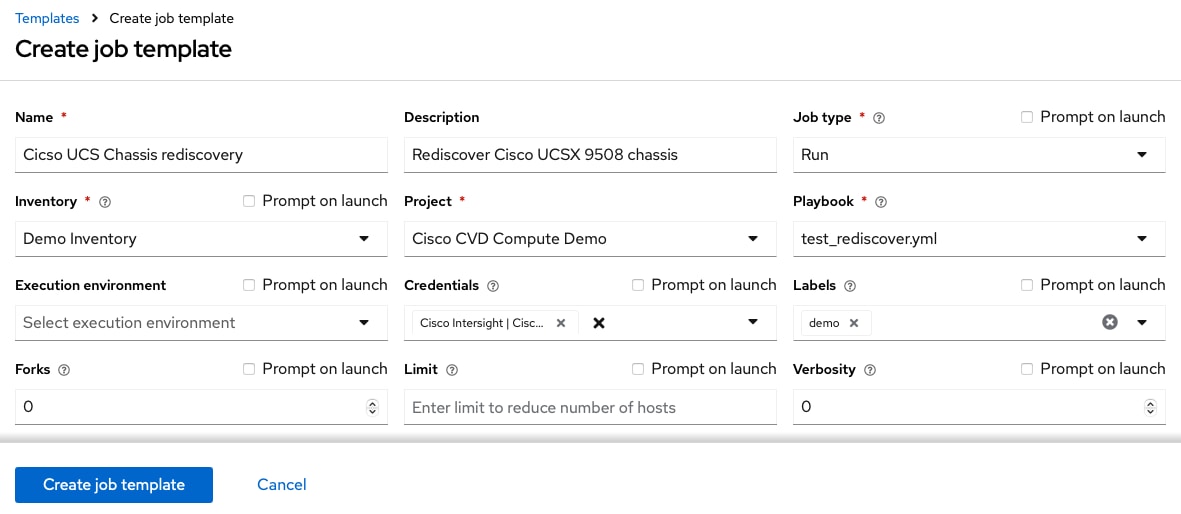Viewport: 1181px width, 514px height.
Task: Enable Prompt on launch for Verbosity
Action: (1027, 369)
